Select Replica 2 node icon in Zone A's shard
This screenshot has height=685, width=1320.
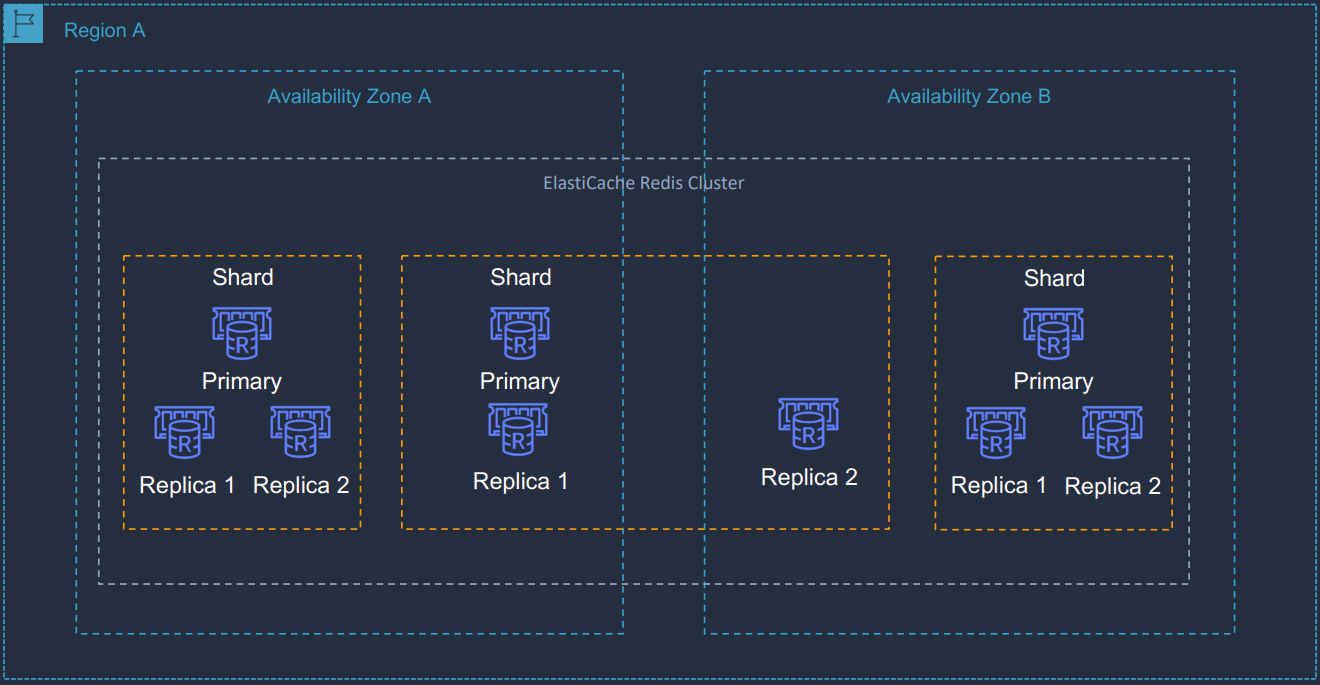(x=300, y=433)
